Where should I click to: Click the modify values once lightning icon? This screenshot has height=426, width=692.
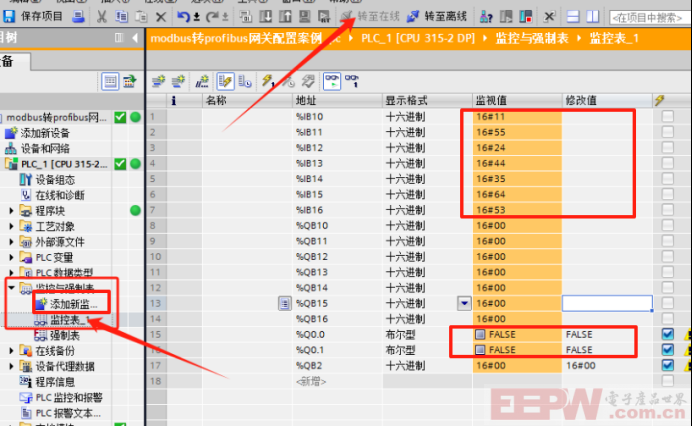pyautogui.click(x=268, y=81)
